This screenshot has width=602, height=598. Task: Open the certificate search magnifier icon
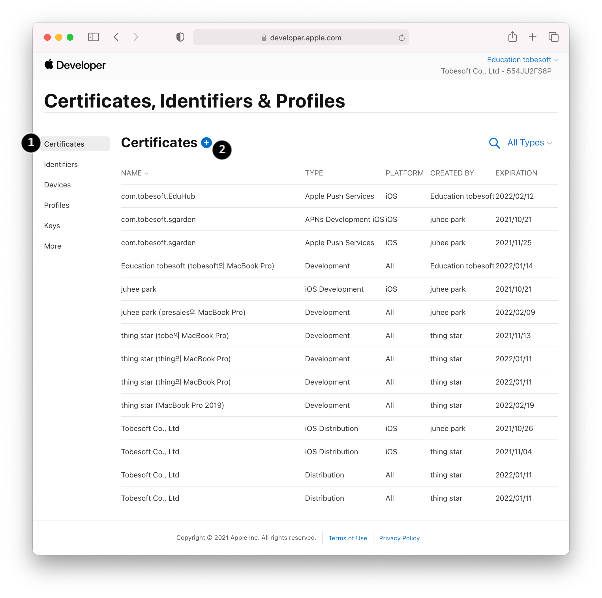(494, 143)
